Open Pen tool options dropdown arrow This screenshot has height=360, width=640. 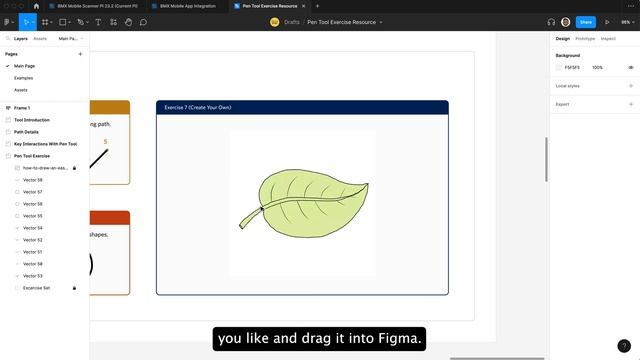point(87,22)
